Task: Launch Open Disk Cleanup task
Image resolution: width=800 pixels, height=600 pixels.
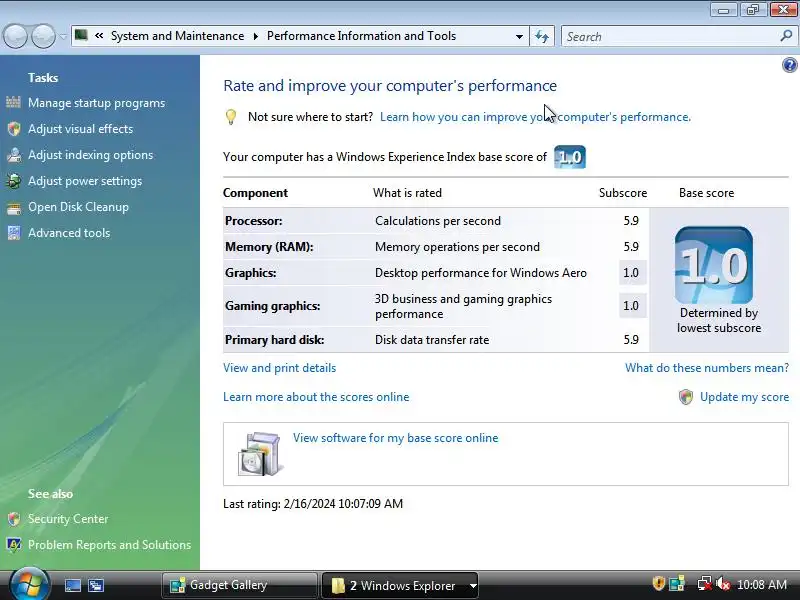Action: coord(79,207)
